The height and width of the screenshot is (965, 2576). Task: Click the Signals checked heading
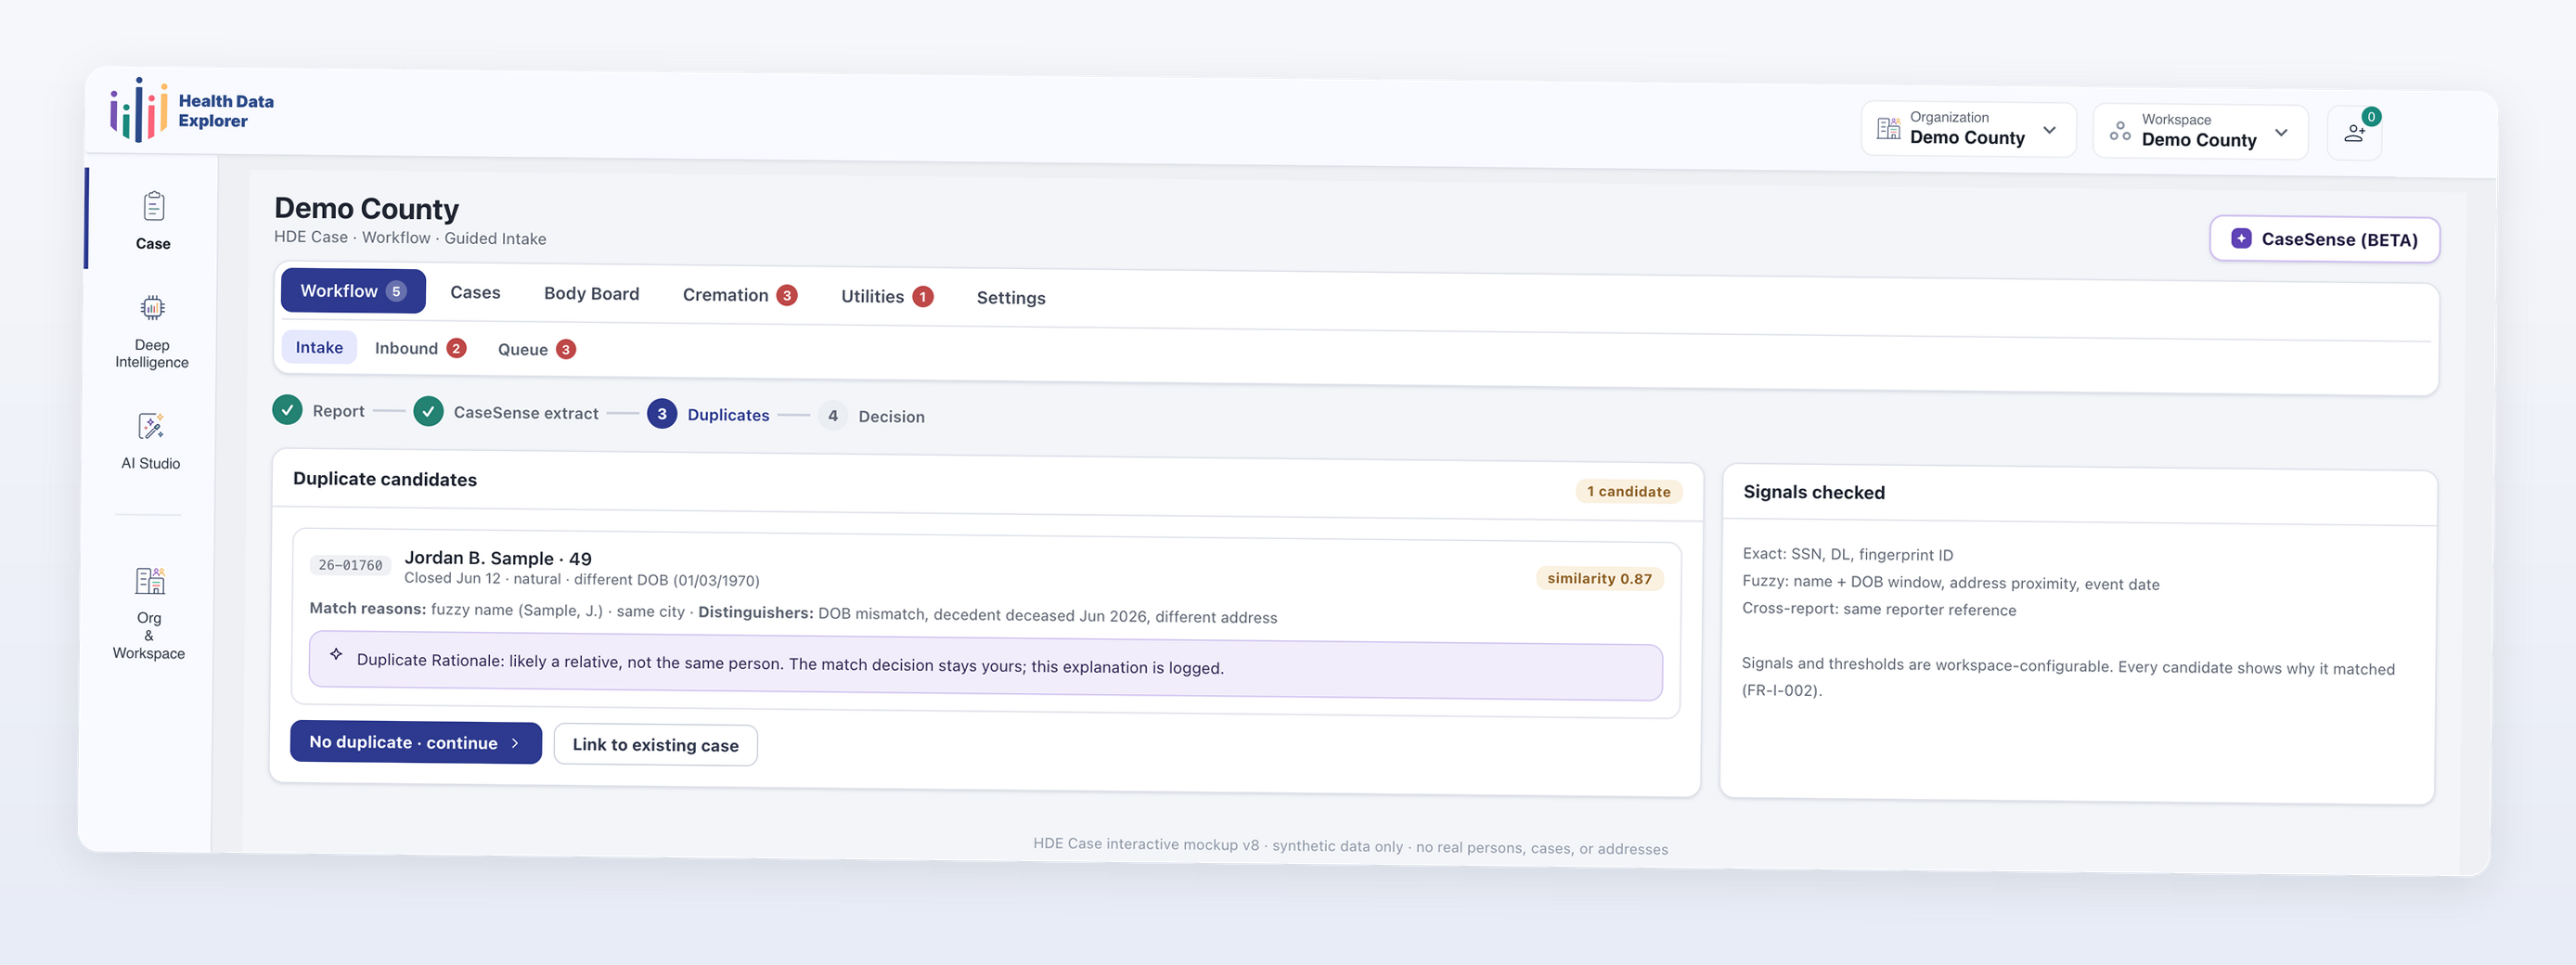tap(1814, 492)
